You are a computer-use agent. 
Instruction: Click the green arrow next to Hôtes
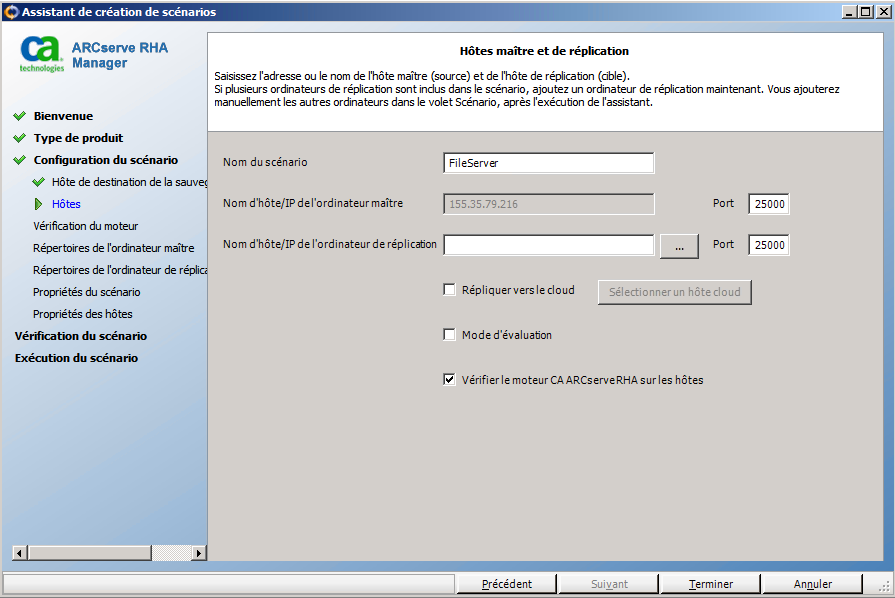click(38, 204)
